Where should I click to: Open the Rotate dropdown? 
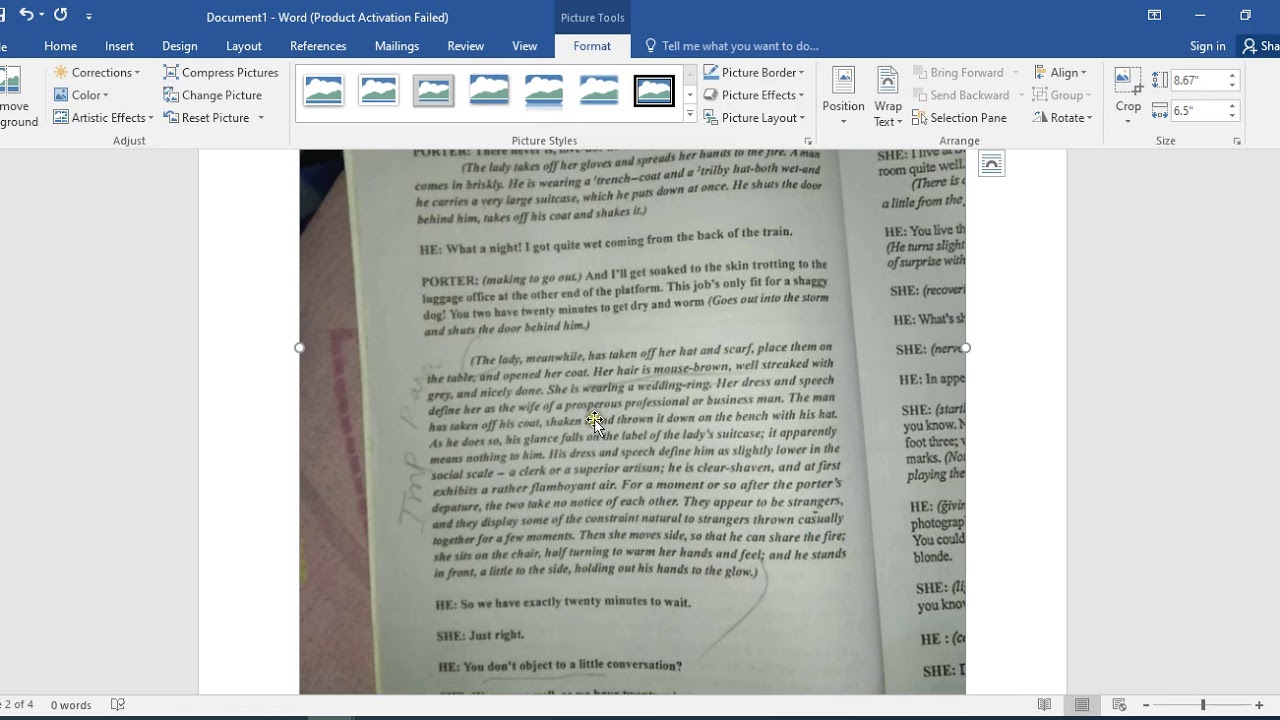click(1064, 118)
